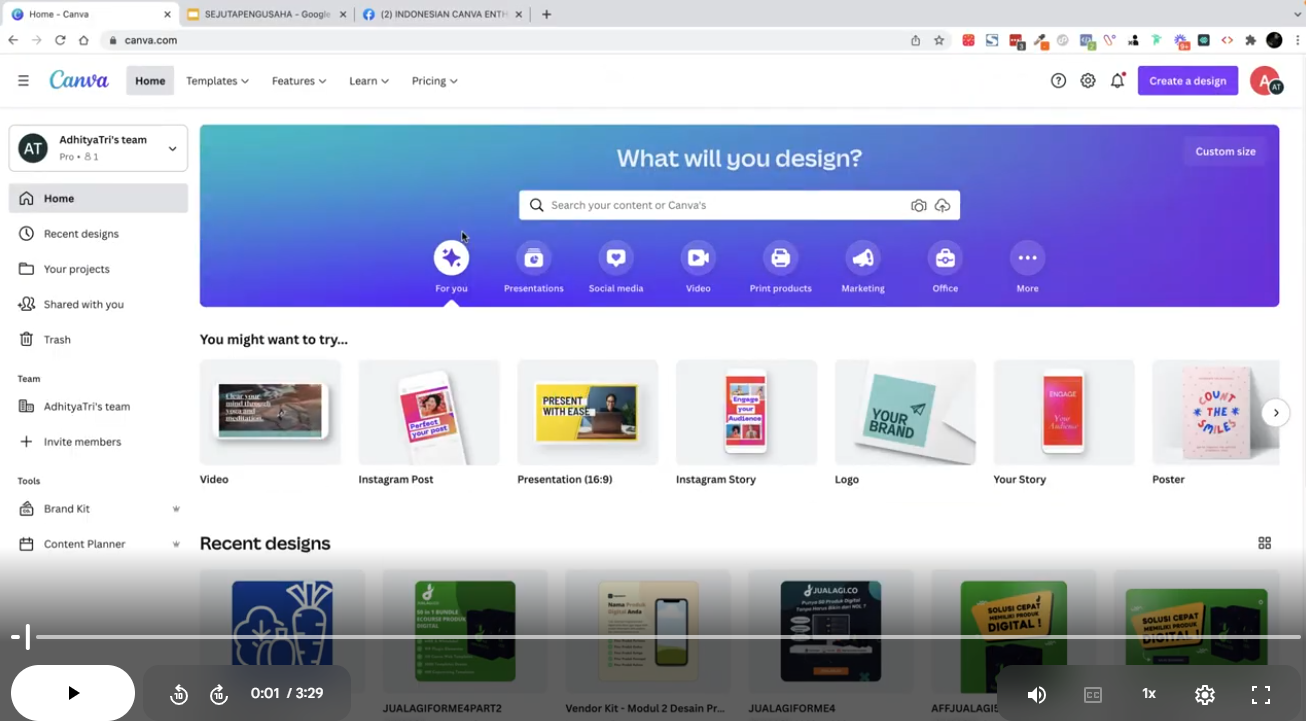The image size is (1306, 721).
Task: Open the Canva hamburger menu
Action: 23,81
